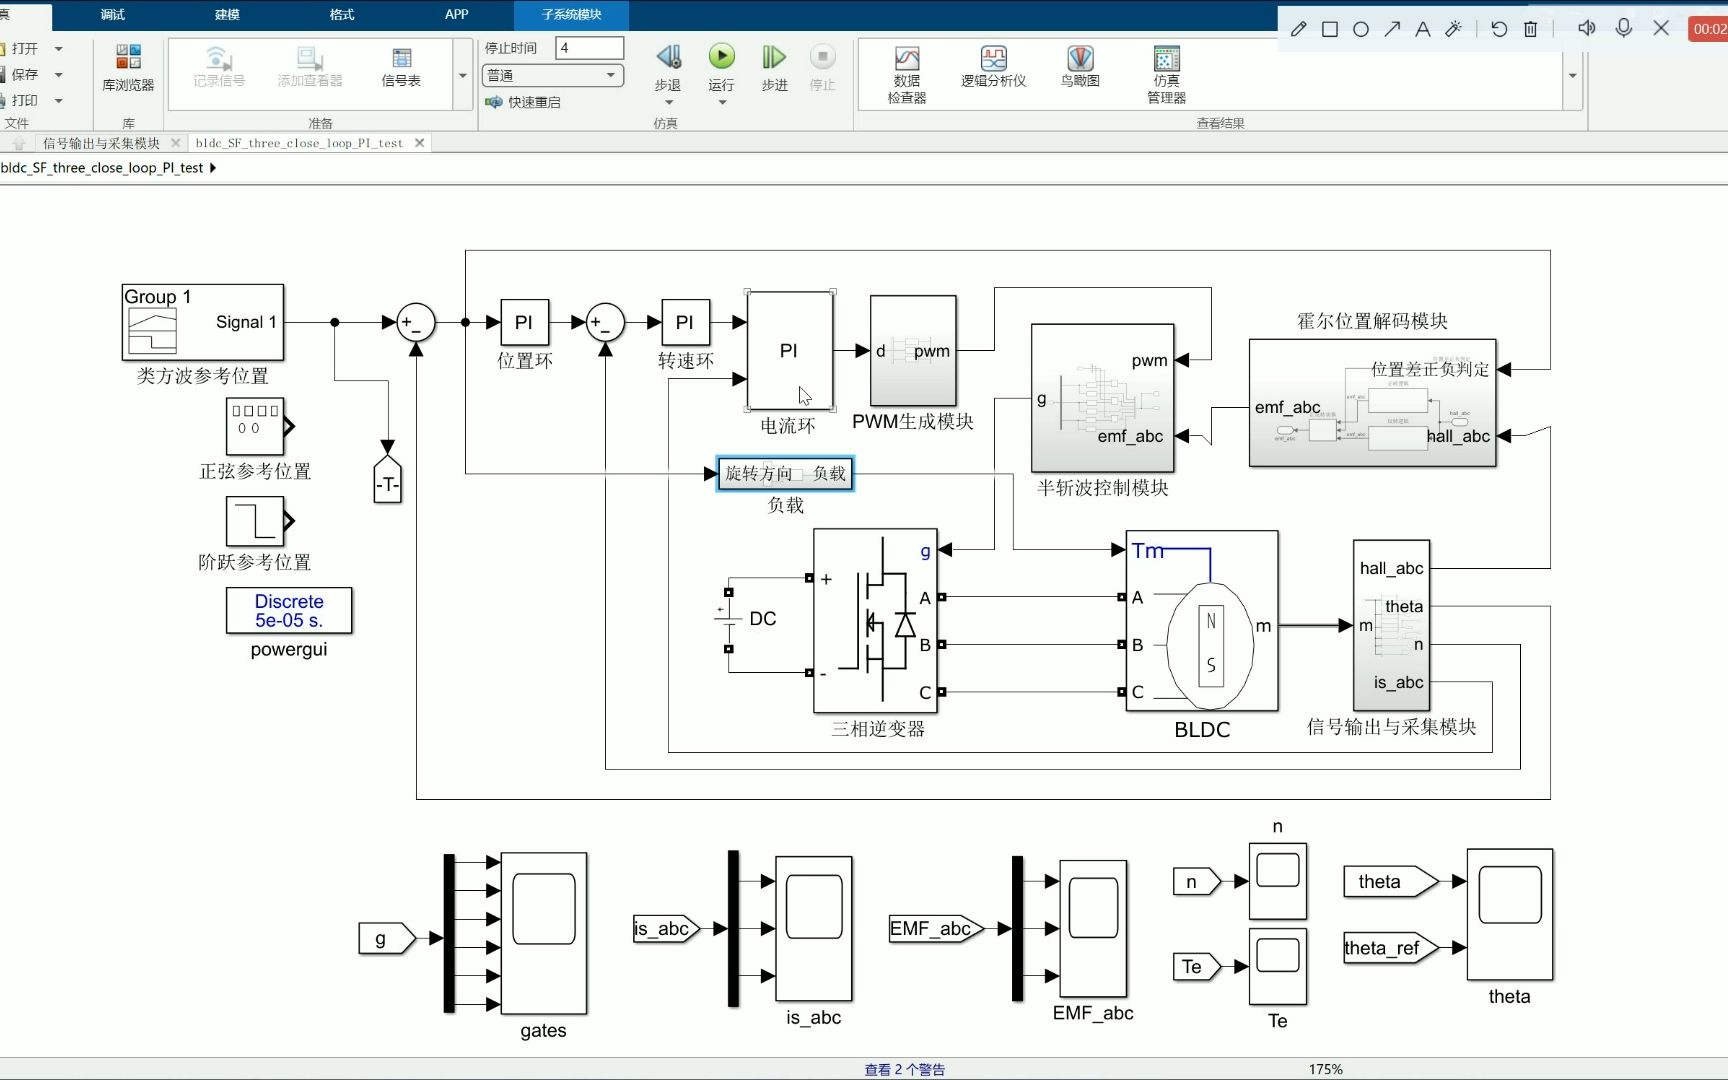1728x1080 pixels.
Task: Open the simulation mode 普通 dropdown
Action: [x=553, y=75]
